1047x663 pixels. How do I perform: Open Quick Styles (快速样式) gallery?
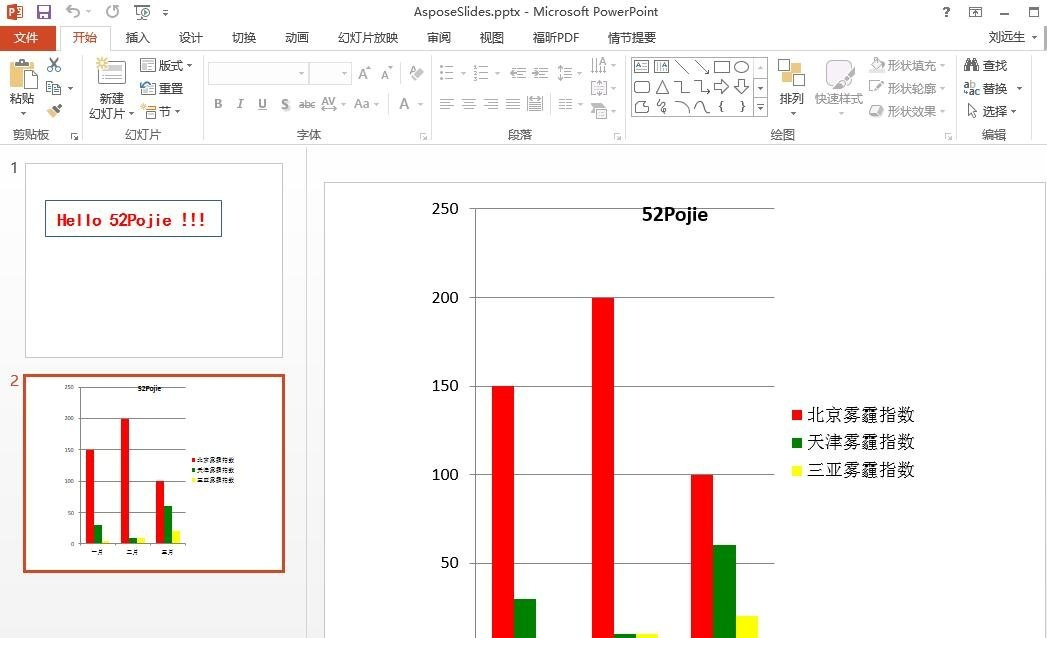[839, 86]
